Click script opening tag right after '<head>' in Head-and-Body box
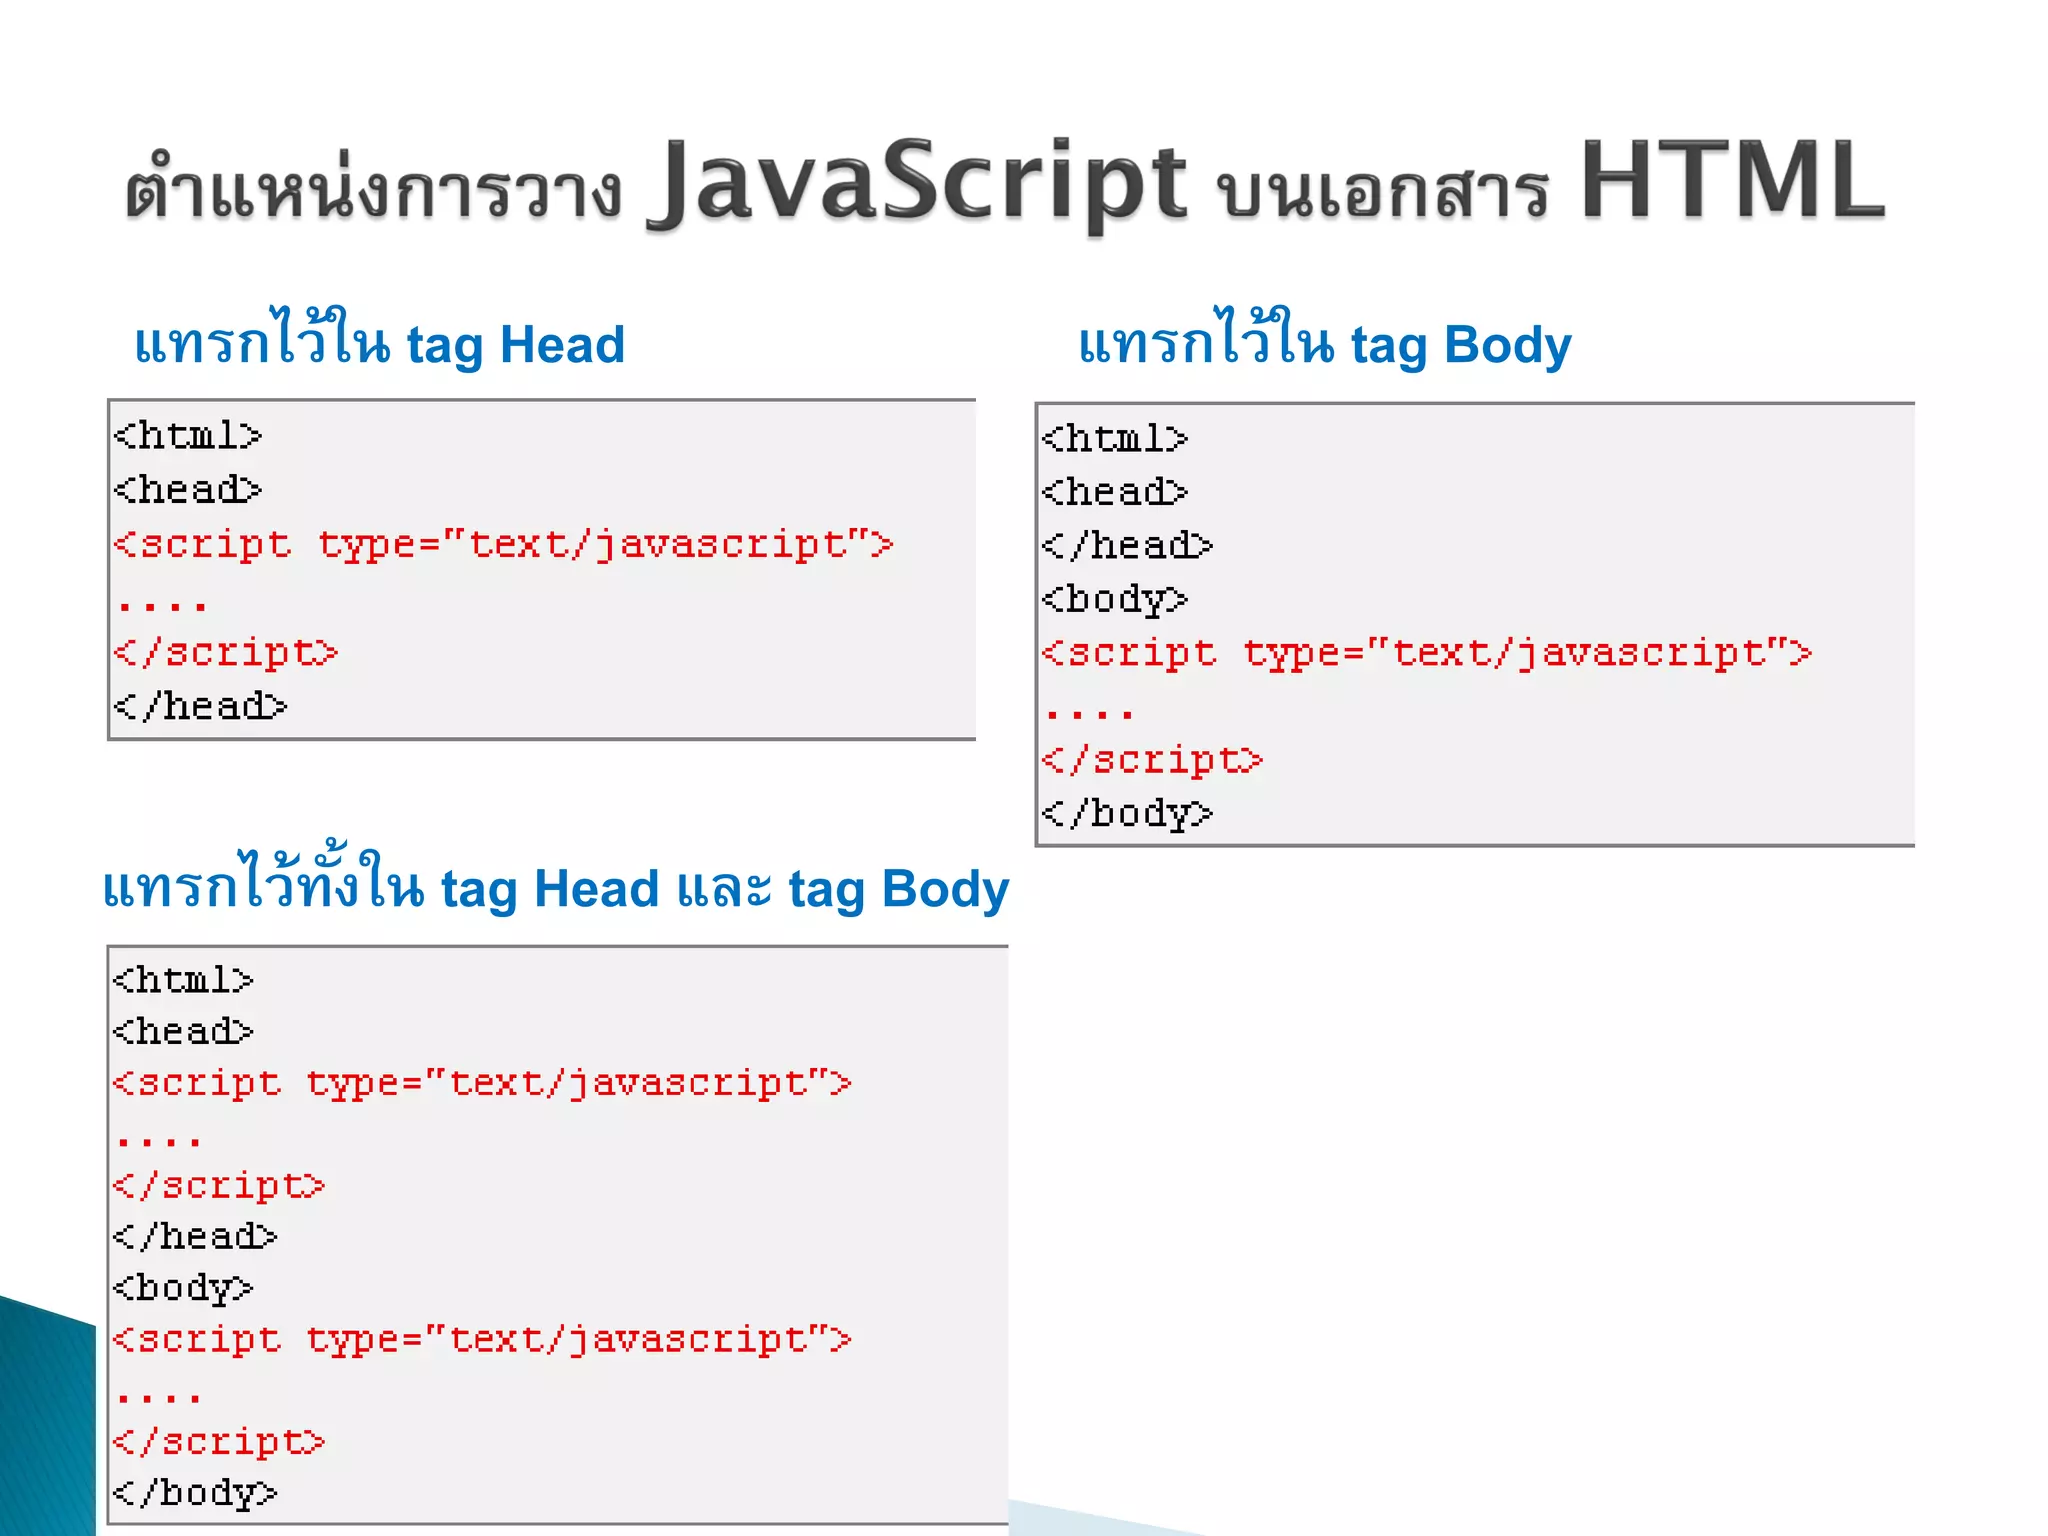Image resolution: width=2048 pixels, height=1536 pixels. [482, 1084]
